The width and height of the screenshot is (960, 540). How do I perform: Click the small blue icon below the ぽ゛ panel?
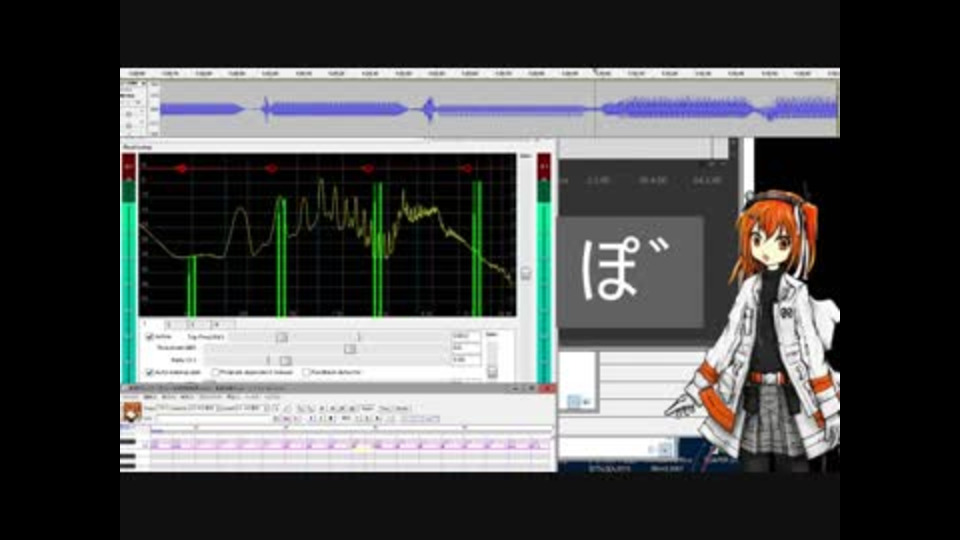574,402
